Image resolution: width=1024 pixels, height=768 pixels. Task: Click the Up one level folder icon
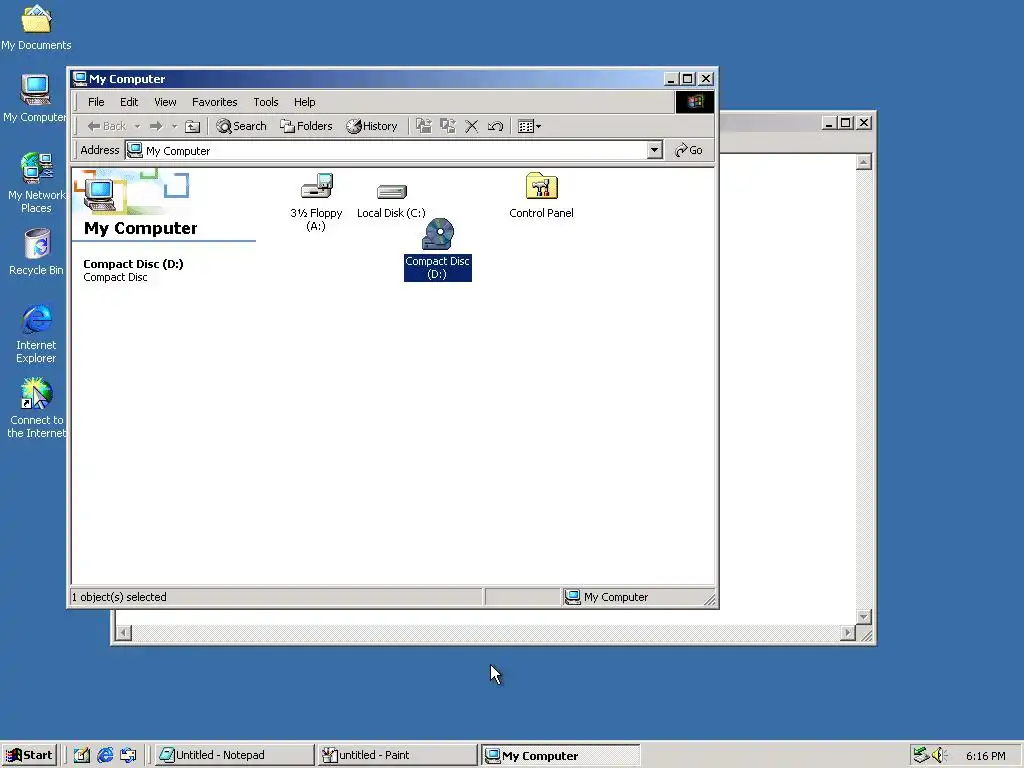[193, 126]
